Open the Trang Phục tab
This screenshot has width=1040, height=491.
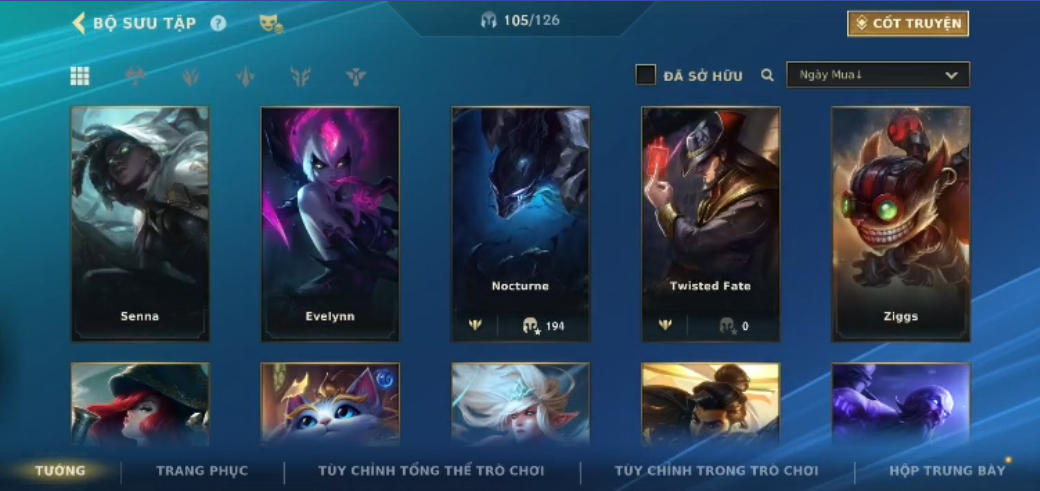point(202,471)
